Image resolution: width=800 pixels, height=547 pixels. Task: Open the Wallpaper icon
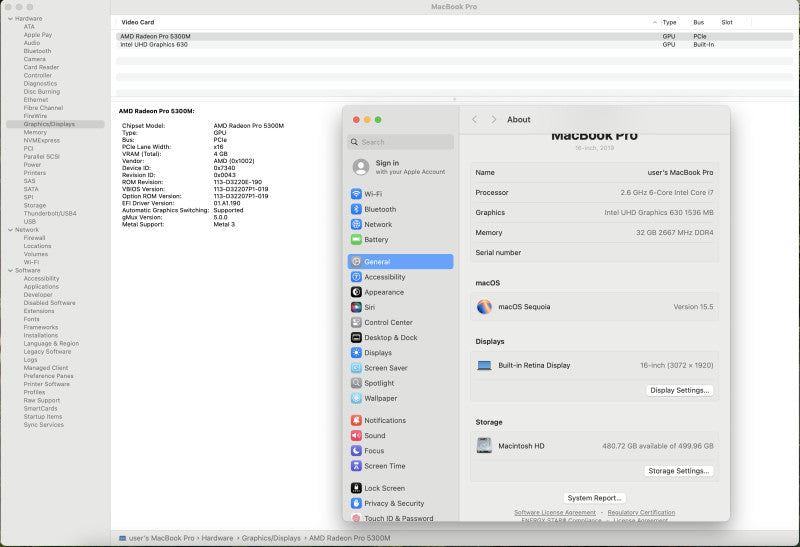coord(356,398)
